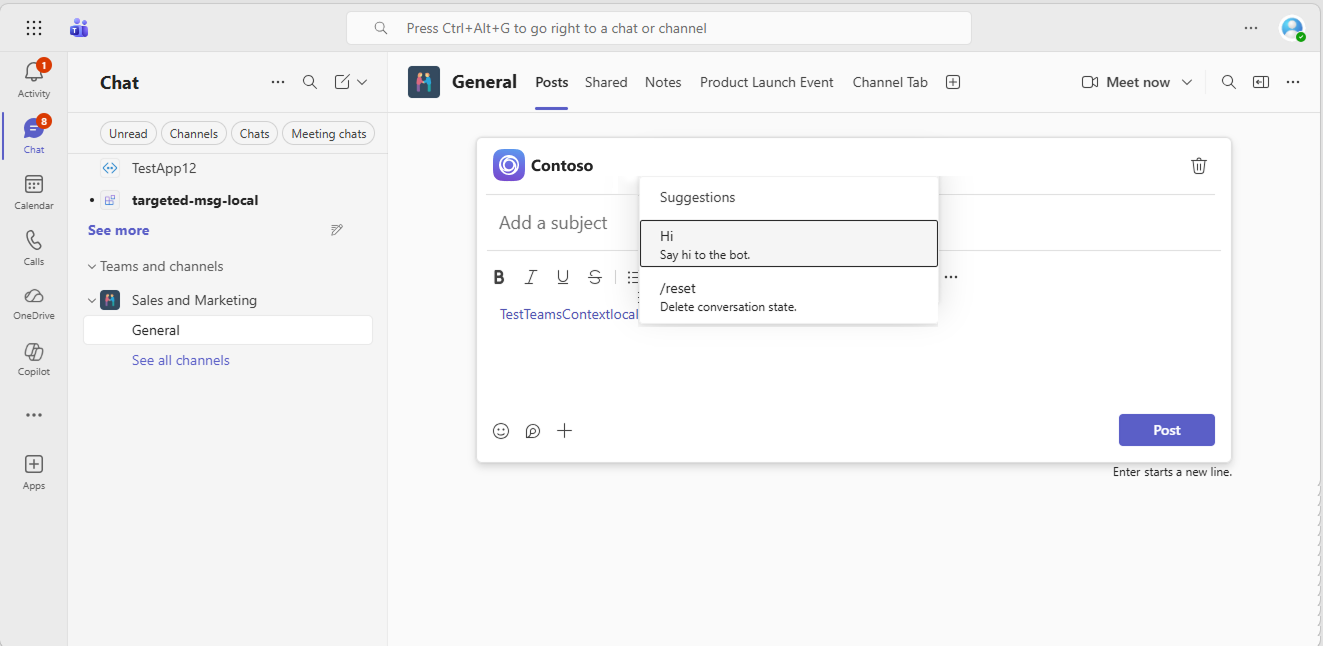Open OneDrive from the app rail

pos(34,303)
